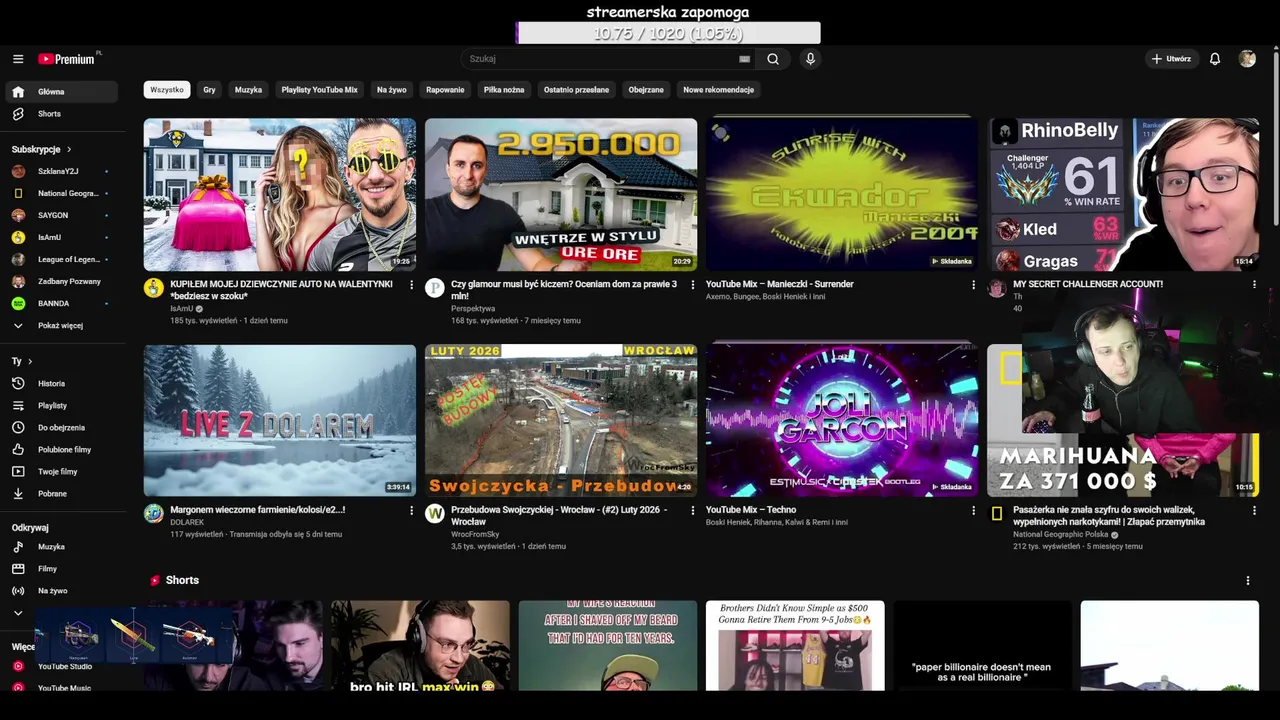Viewport: 1280px width, 720px height.
Task: Open WrocFromSky channel avatar under video
Action: 434,514
